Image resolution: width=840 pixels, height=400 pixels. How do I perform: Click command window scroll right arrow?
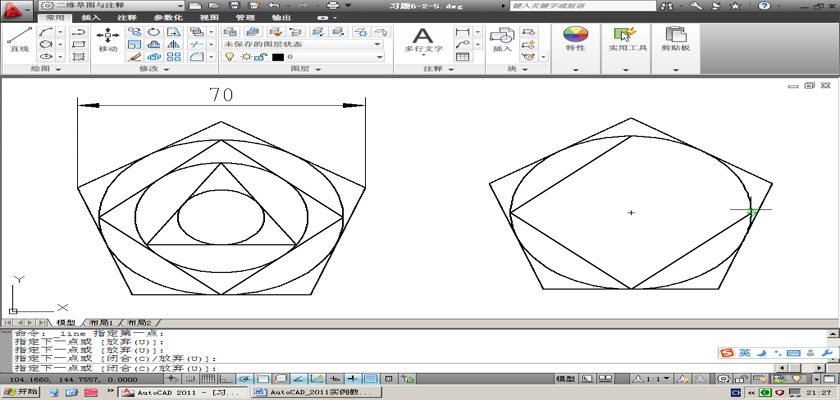[x=820, y=368]
